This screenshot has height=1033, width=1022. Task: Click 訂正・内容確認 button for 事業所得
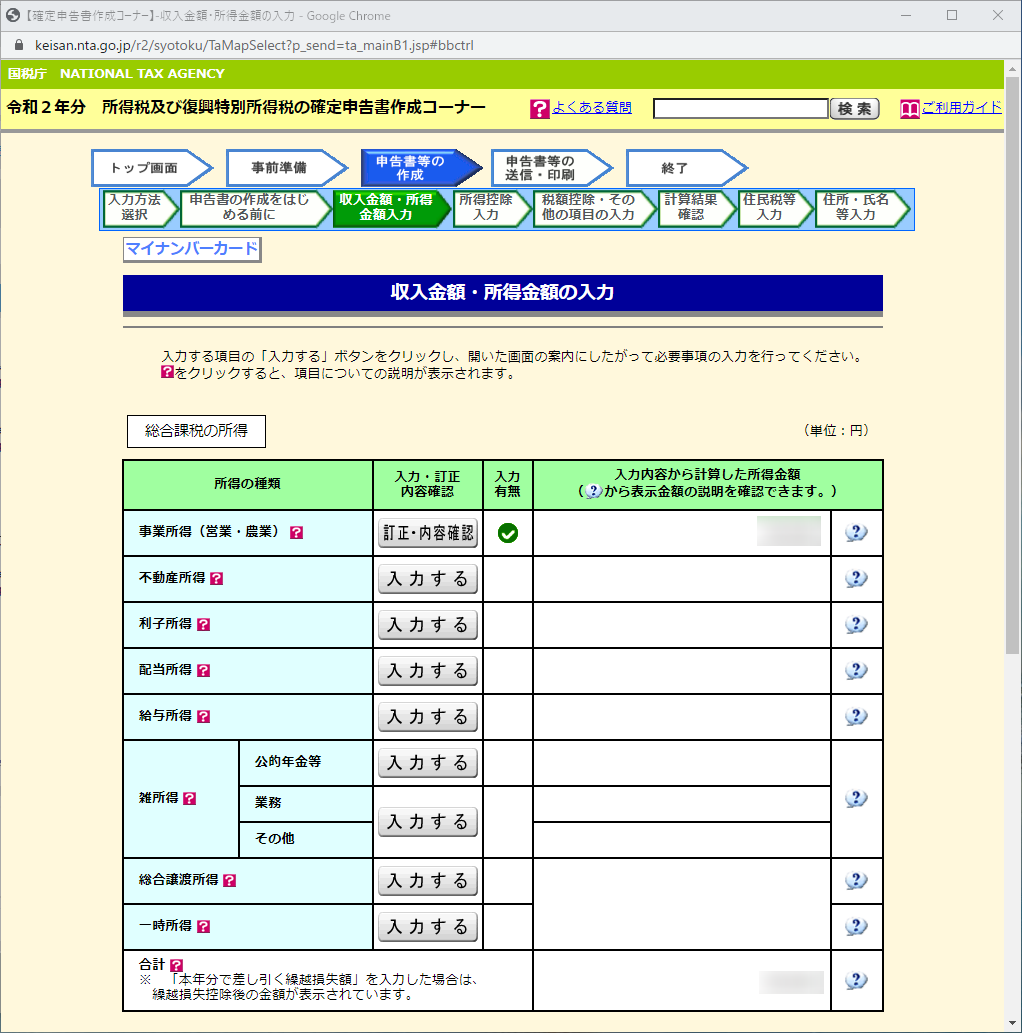[x=428, y=533]
